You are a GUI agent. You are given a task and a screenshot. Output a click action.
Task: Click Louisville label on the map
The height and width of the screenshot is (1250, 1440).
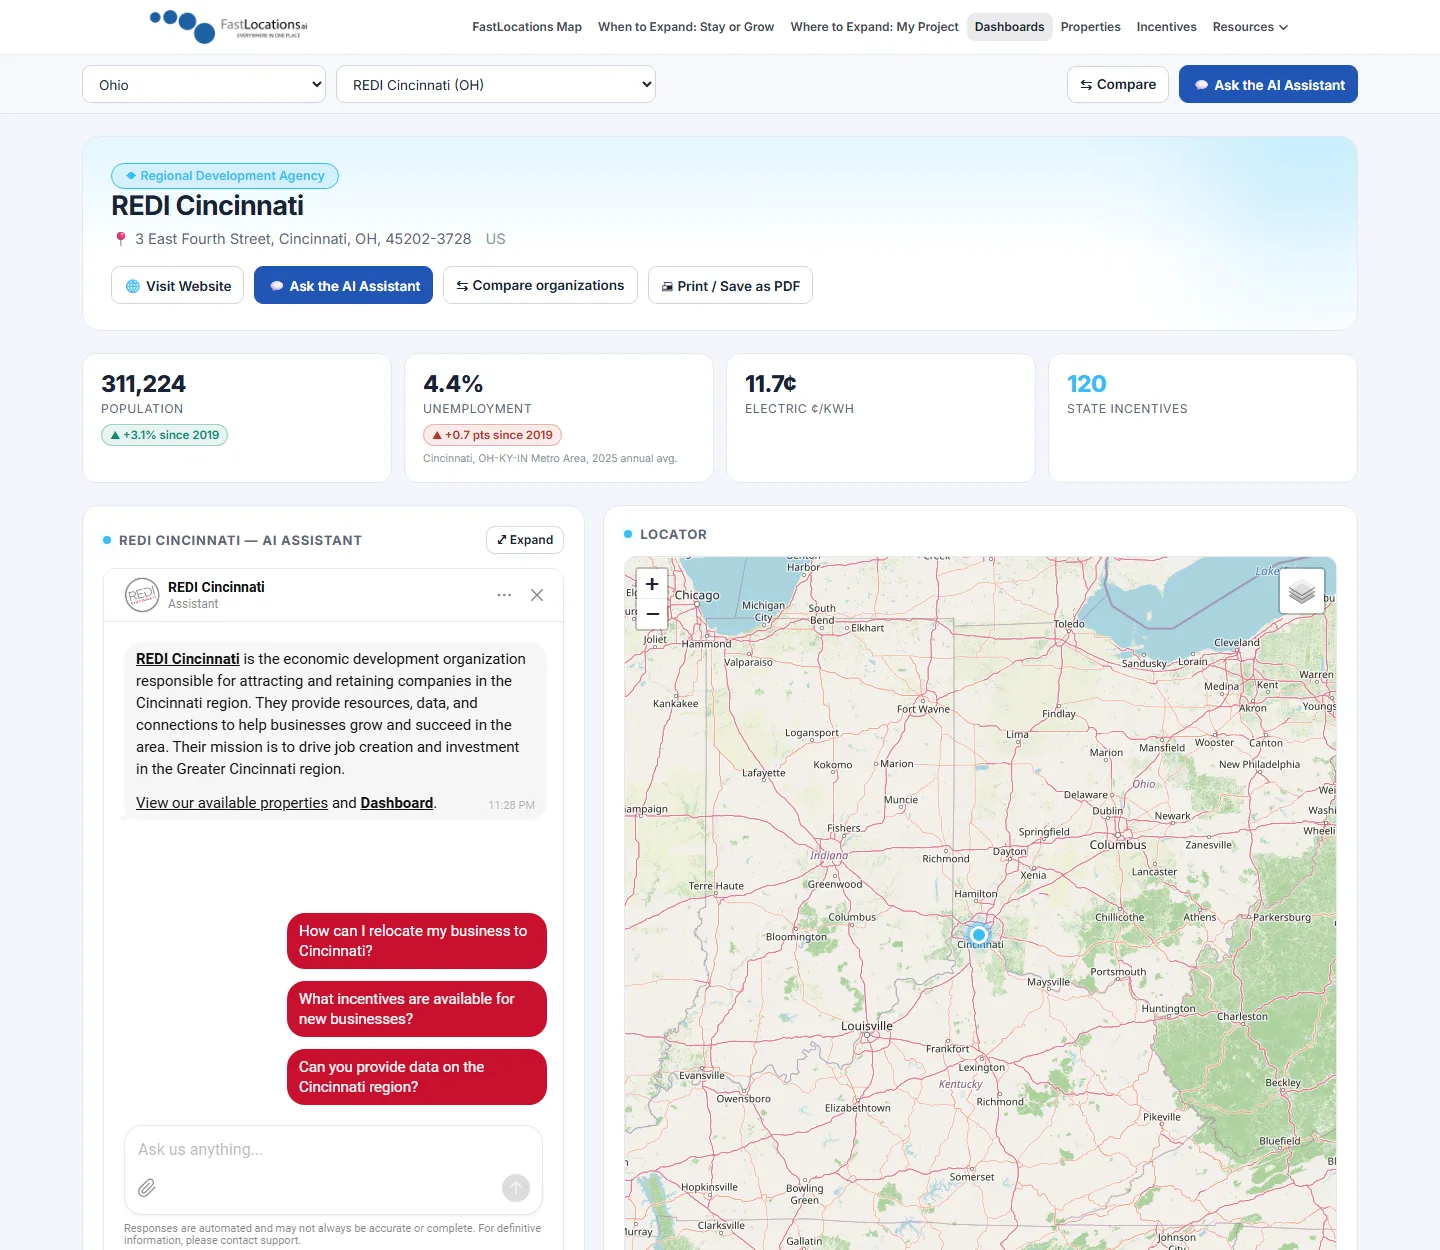[867, 1026]
